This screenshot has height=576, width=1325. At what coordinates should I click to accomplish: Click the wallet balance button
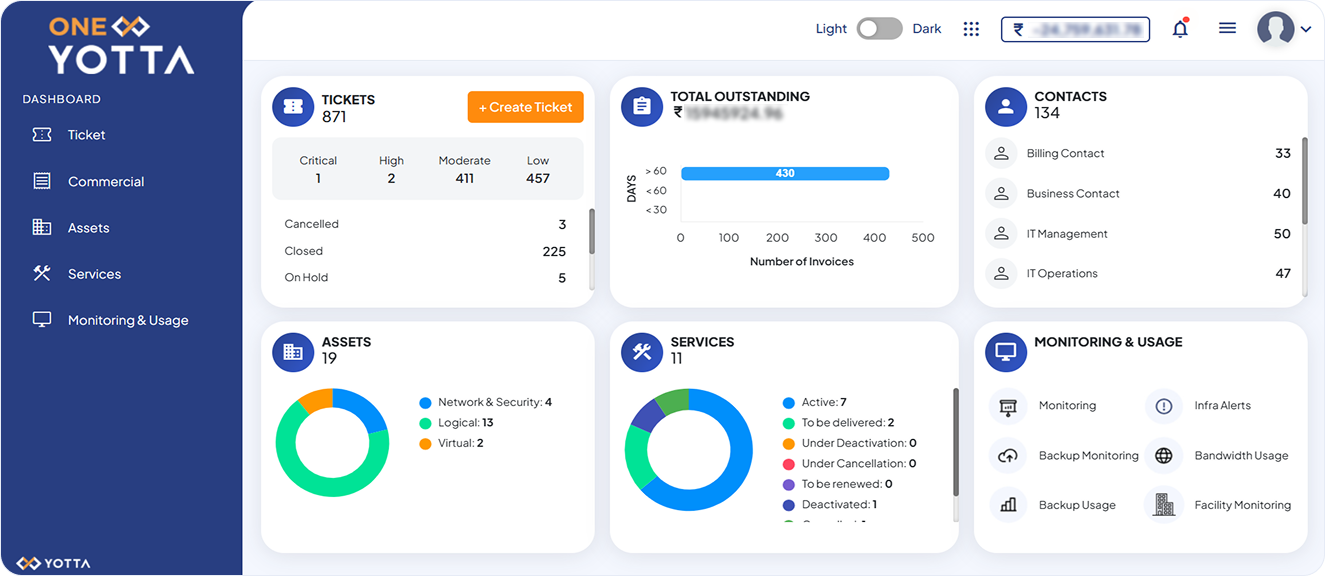click(x=1075, y=28)
